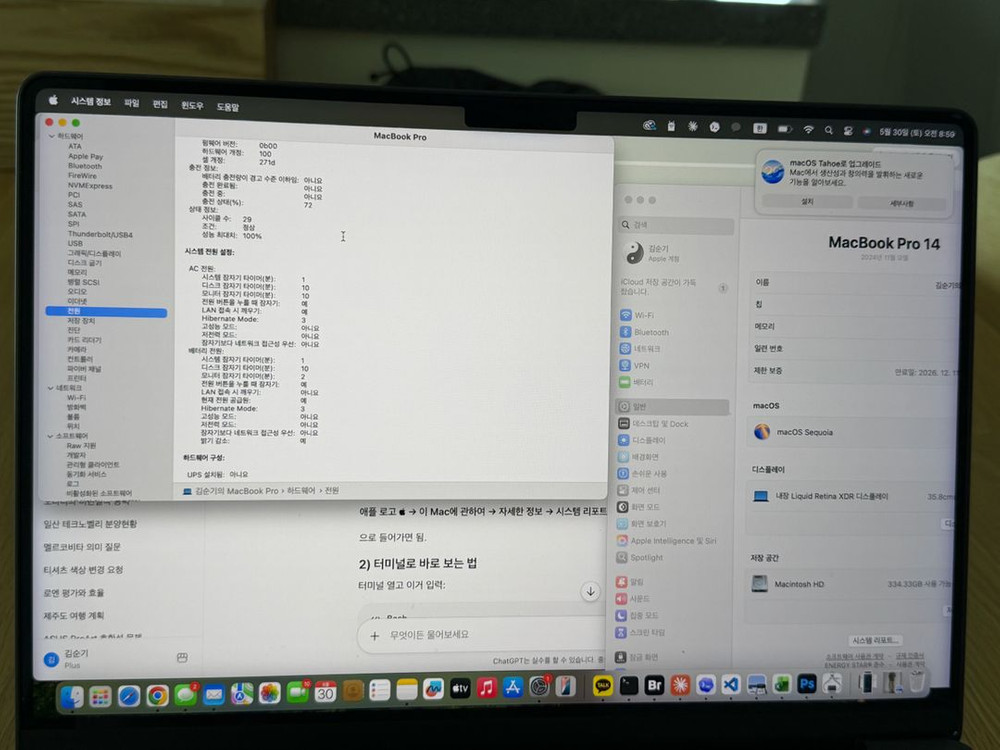Image resolution: width=1000 pixels, height=750 pixels.
Task: Open Photos app in the Dock
Action: pos(269,693)
